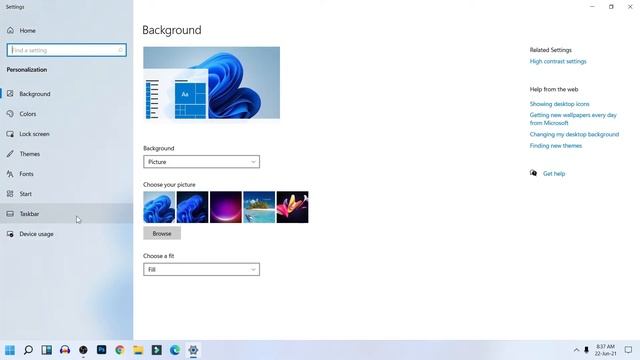Screen dimensions: 640x360
Task: Go to Lock screen settings
Action: (67, 134)
